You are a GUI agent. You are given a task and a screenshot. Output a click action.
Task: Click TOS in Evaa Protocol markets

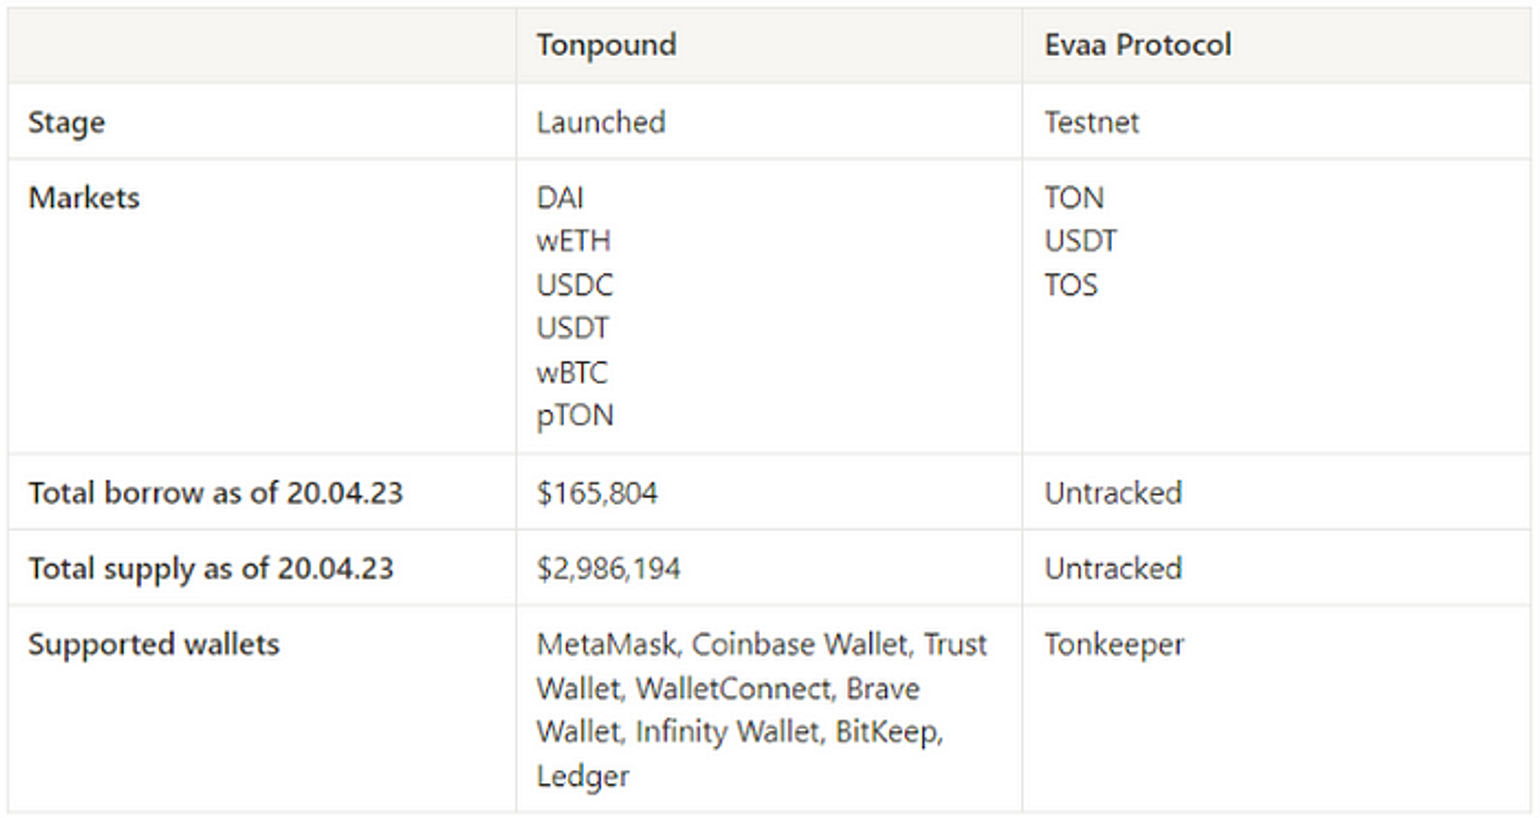(1071, 285)
